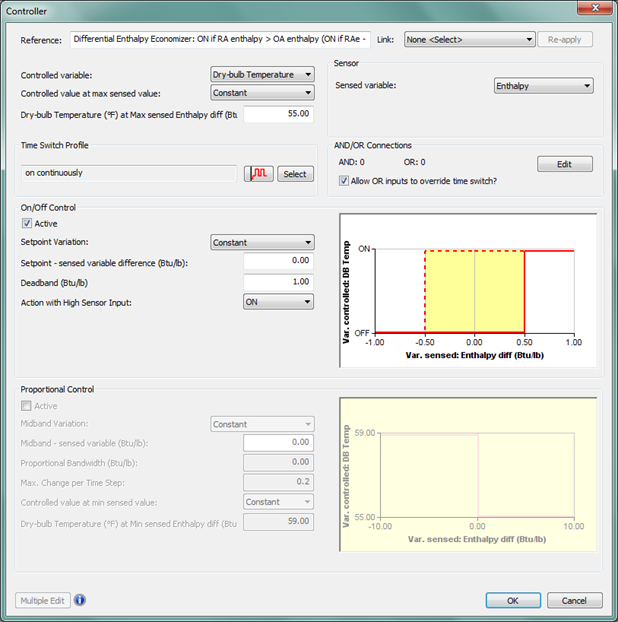Viewport: 618px width, 622px height.
Task: Click the Dry-bulb Temperature at Max 55.00 field
Action: pos(278,114)
